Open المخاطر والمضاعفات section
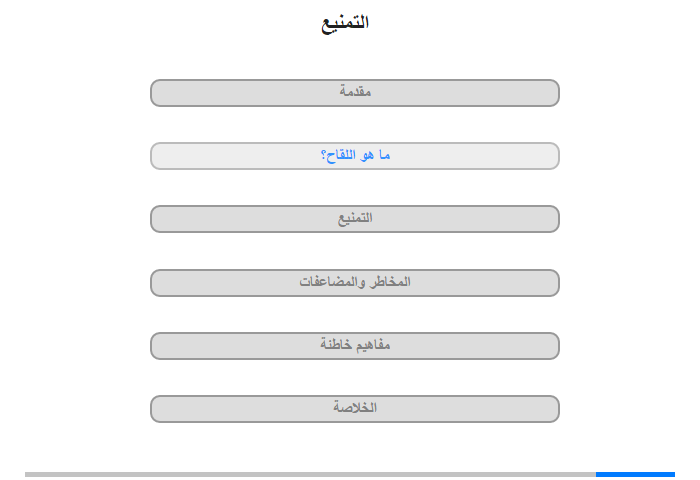700x480 pixels. click(354, 283)
